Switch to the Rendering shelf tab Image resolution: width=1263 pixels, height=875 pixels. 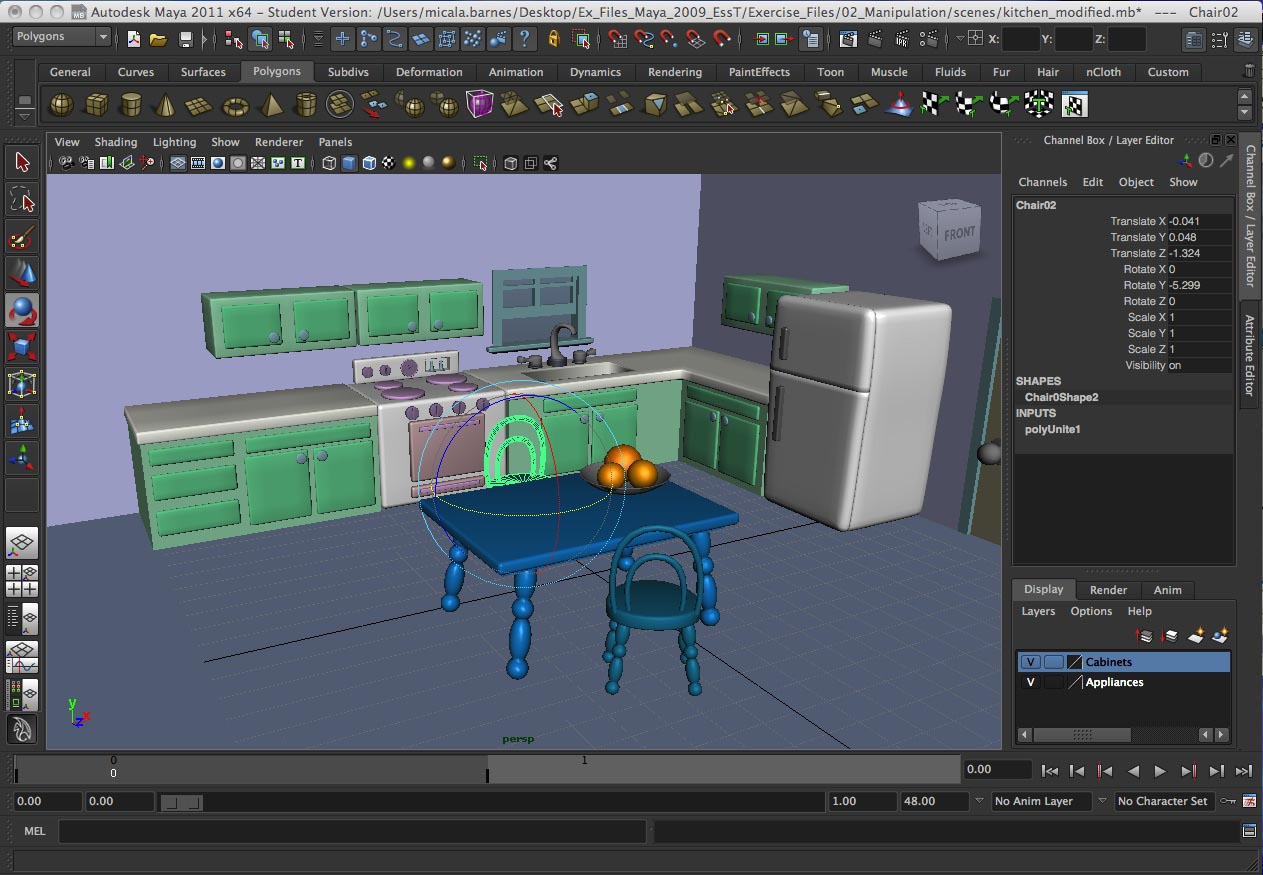pos(675,72)
